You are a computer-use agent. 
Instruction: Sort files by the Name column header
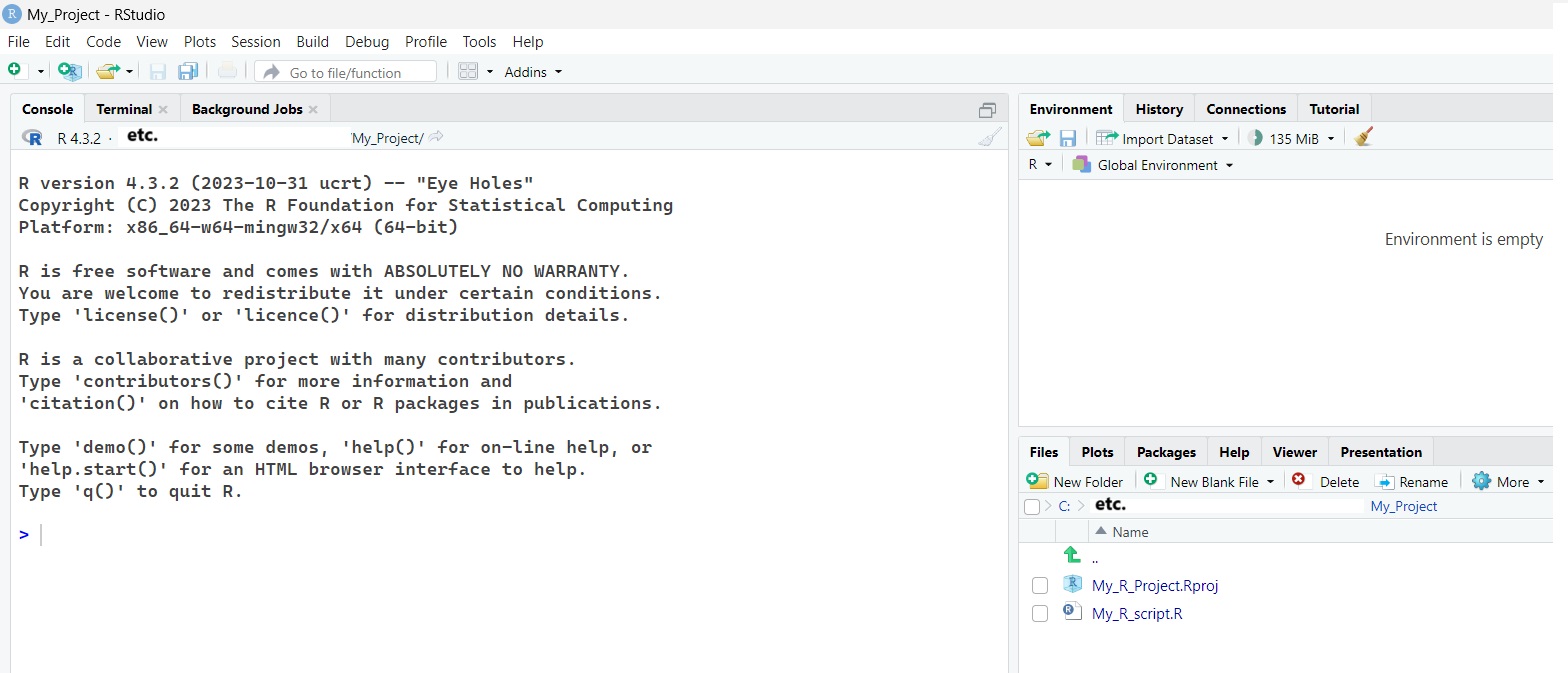pyautogui.click(x=1130, y=532)
